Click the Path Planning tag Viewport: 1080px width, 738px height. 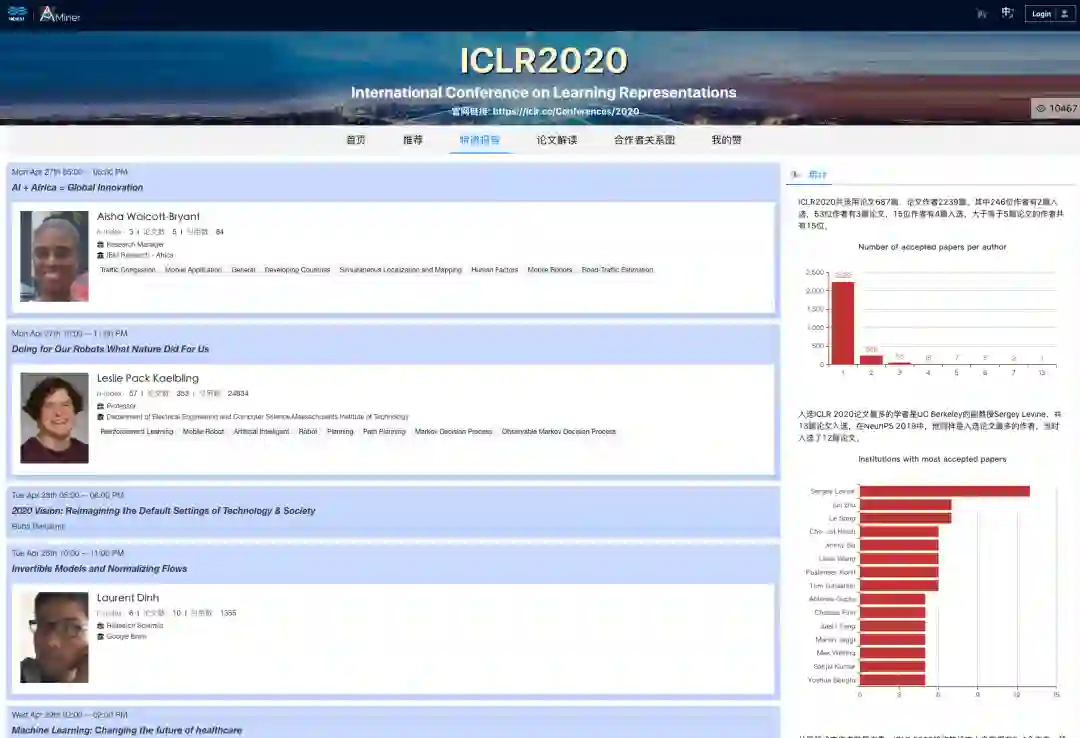tap(384, 432)
